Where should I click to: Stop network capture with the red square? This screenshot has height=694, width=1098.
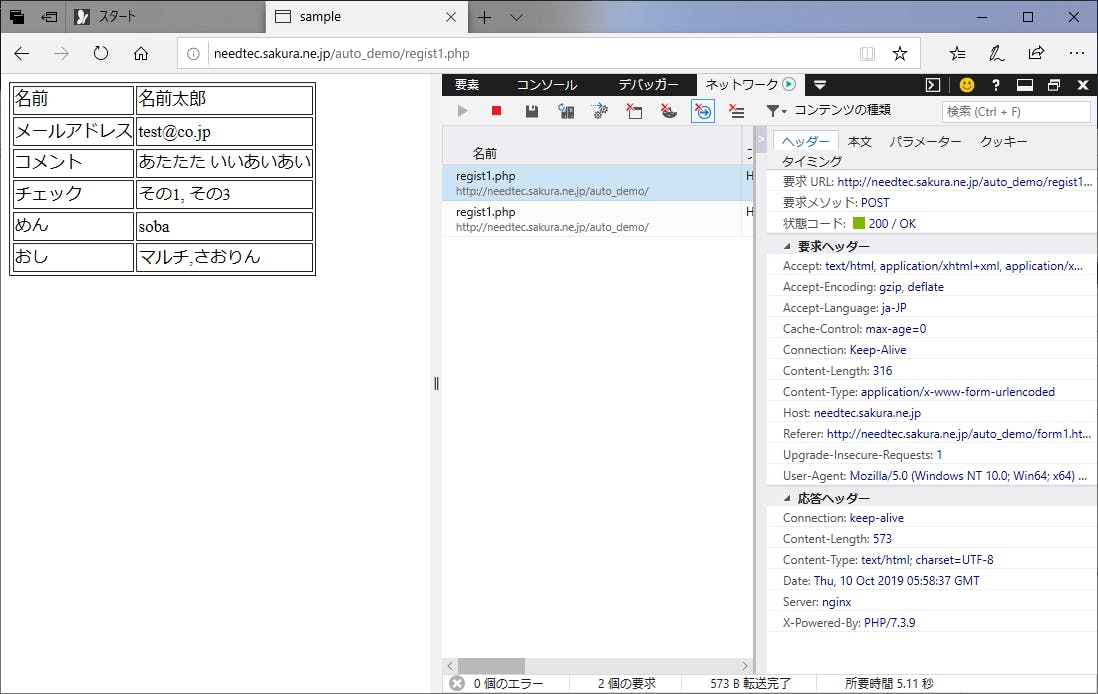tap(496, 111)
